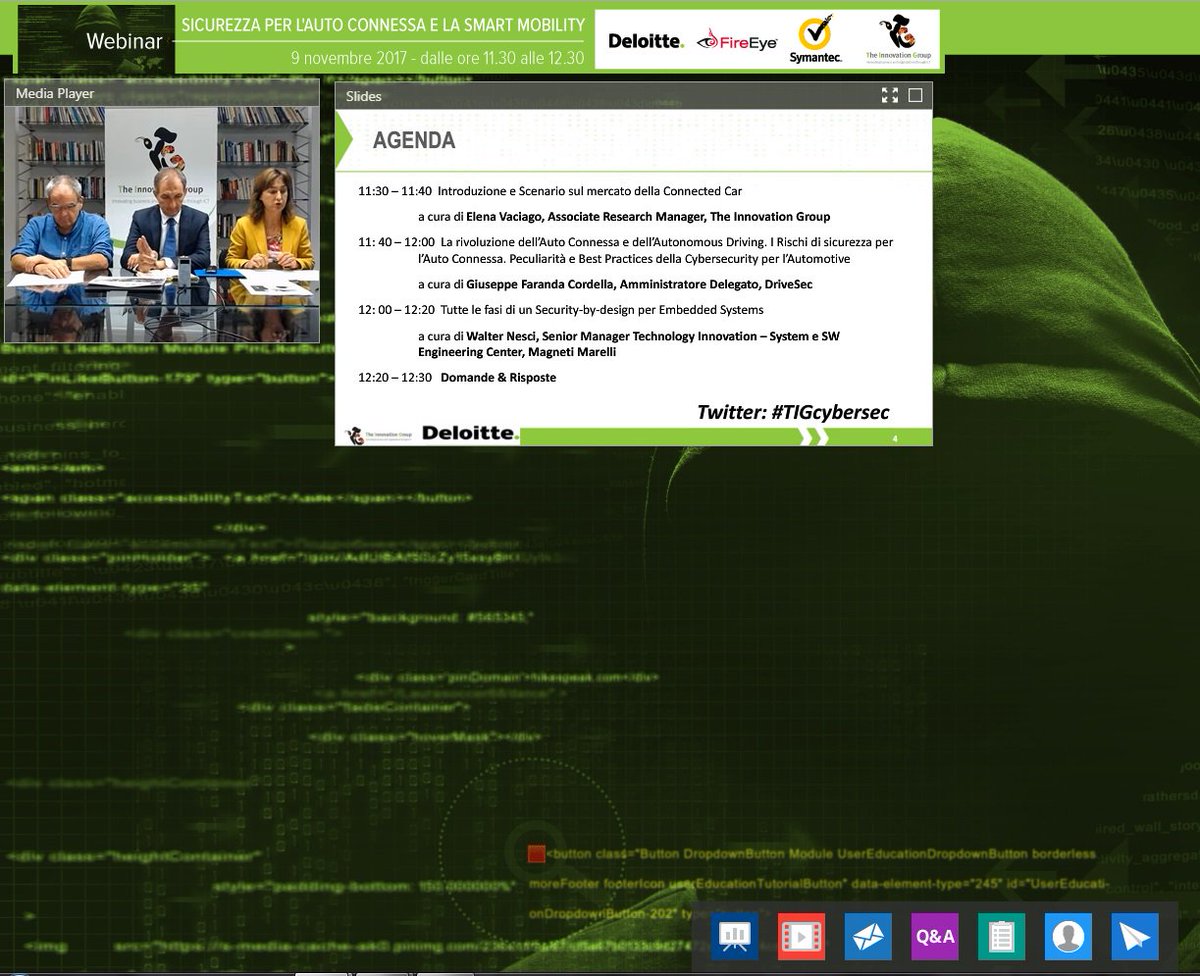Open the Slides widget from the dock
Viewport: 1200px width, 976px height.
pyautogui.click(x=735, y=937)
